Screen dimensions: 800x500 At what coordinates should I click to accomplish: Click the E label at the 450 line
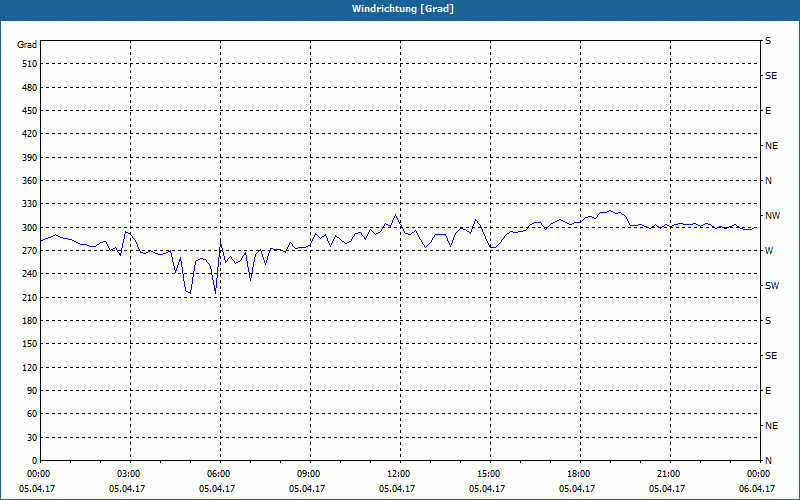pyautogui.click(x=768, y=111)
